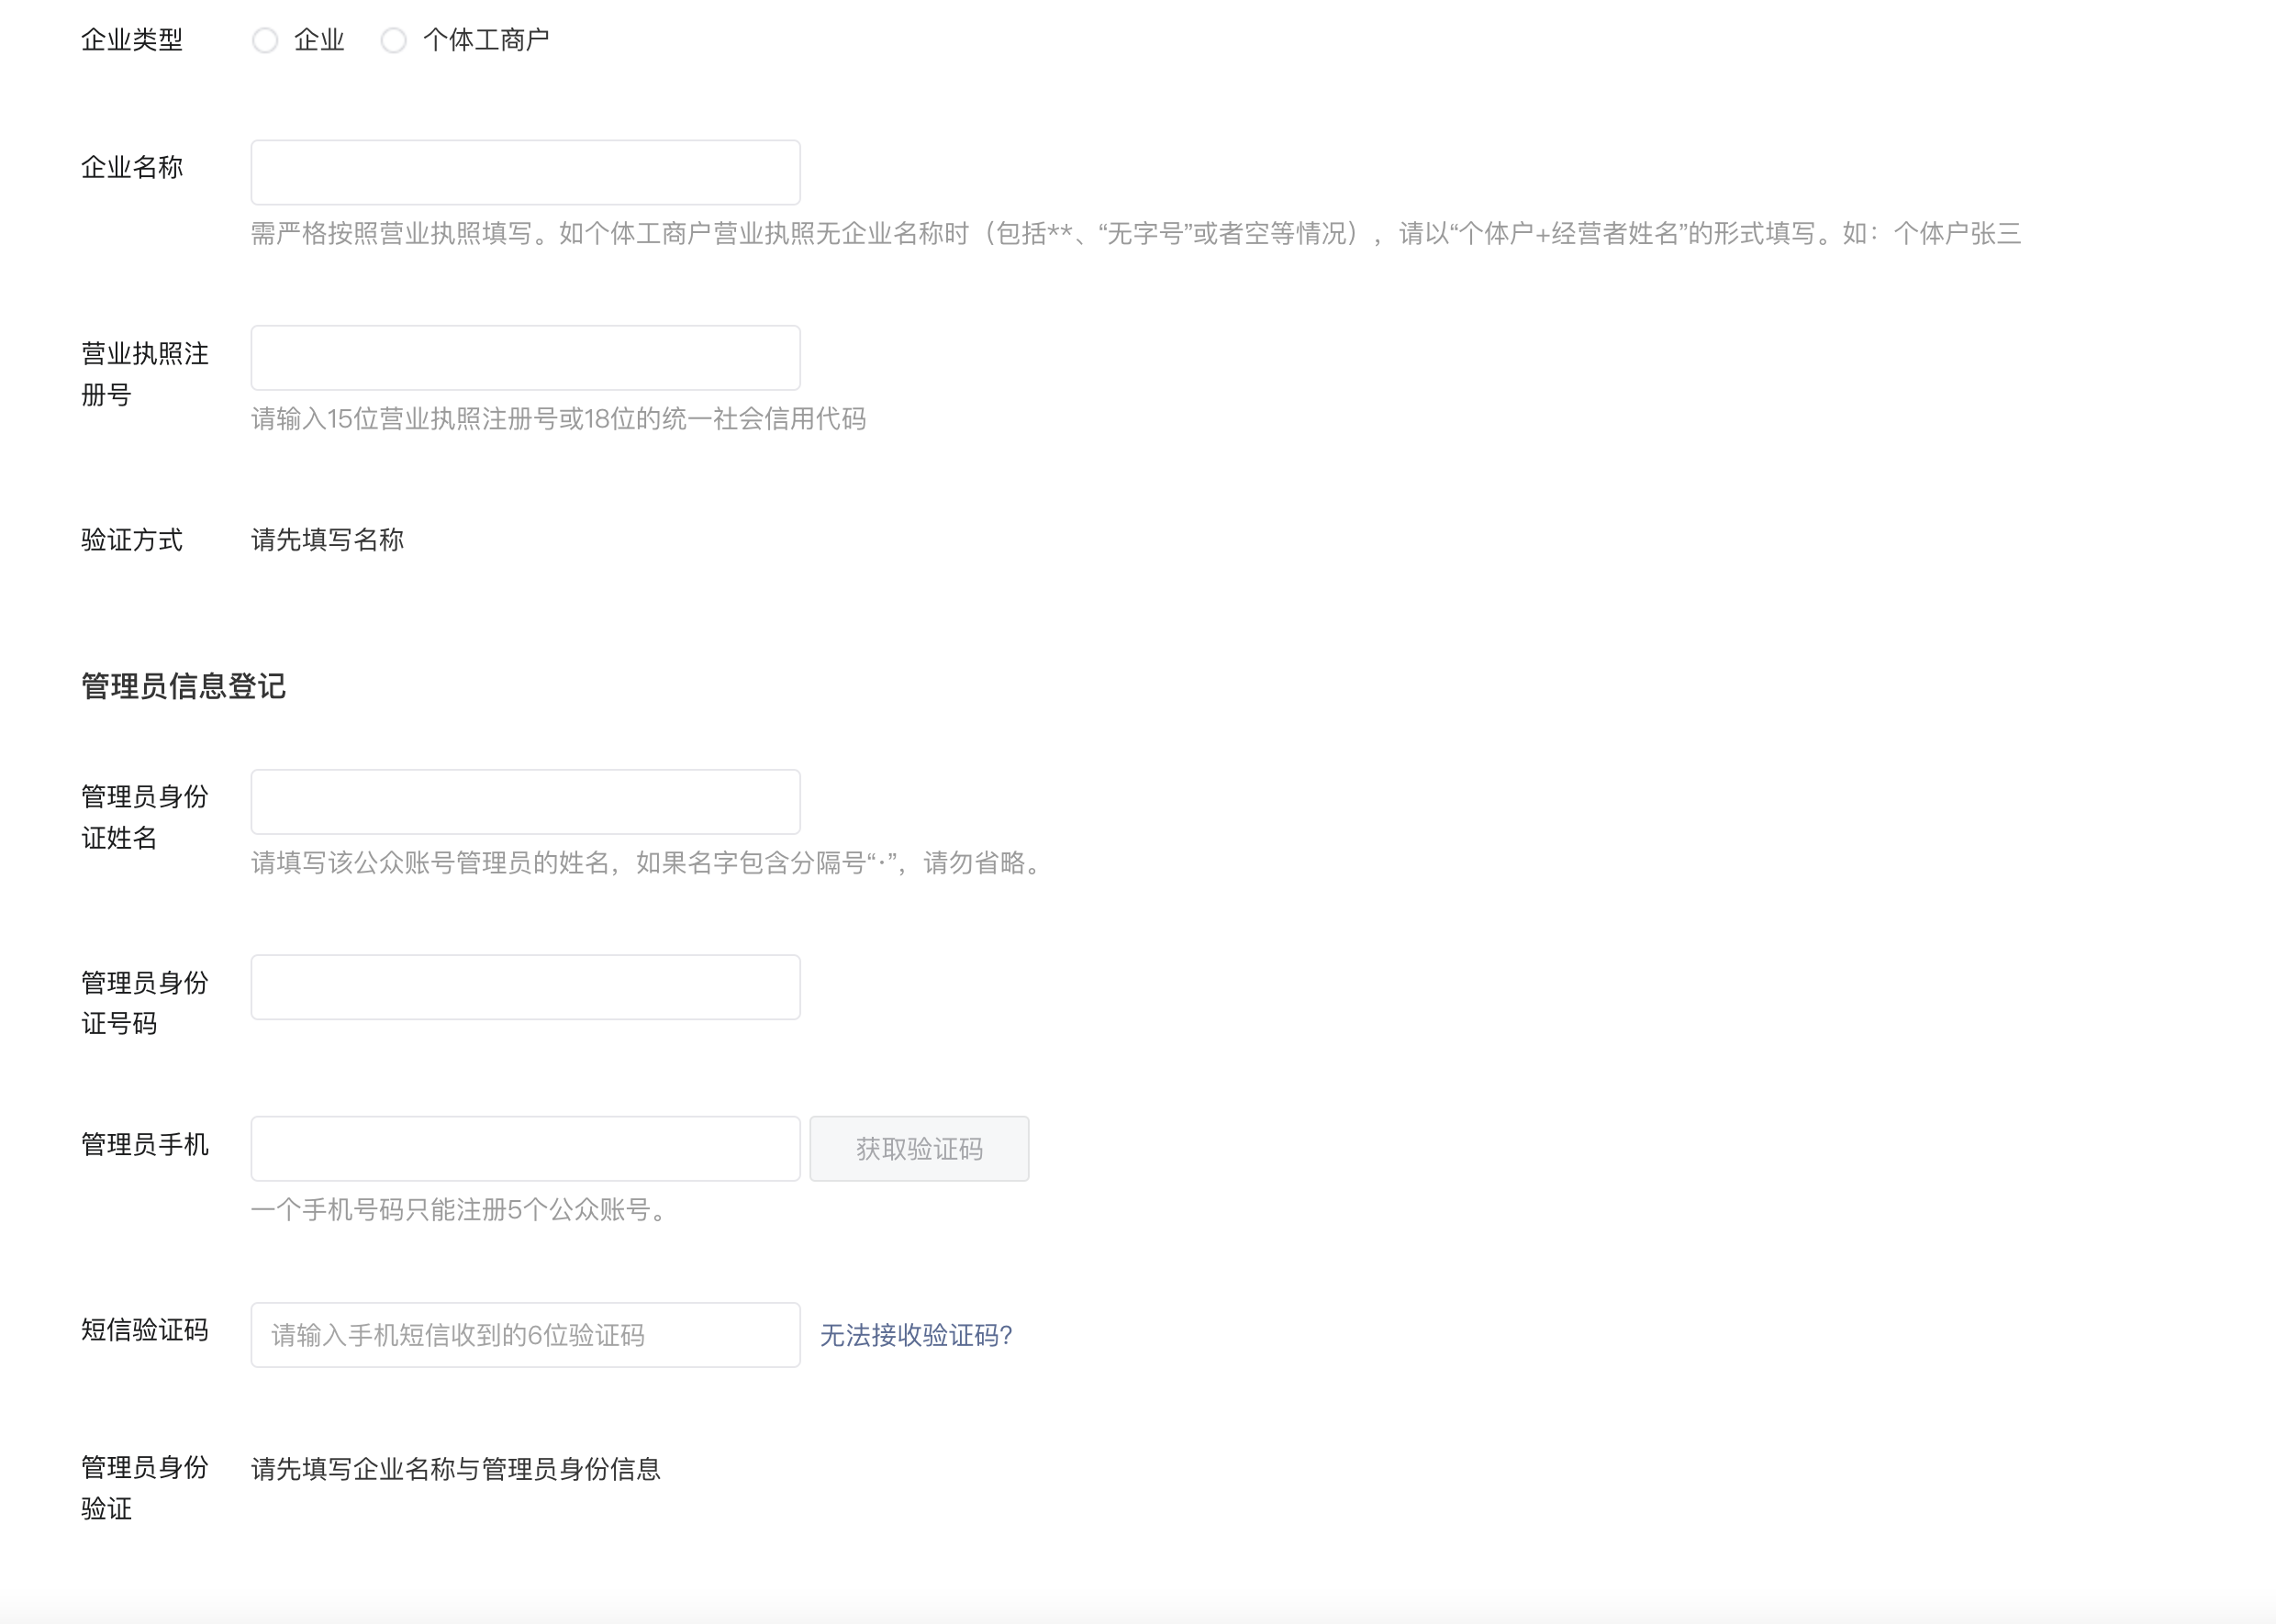Click the 需严格按照营业执照填写 hint text
Screen dimensions: 2276x1624
pos(1136,234)
